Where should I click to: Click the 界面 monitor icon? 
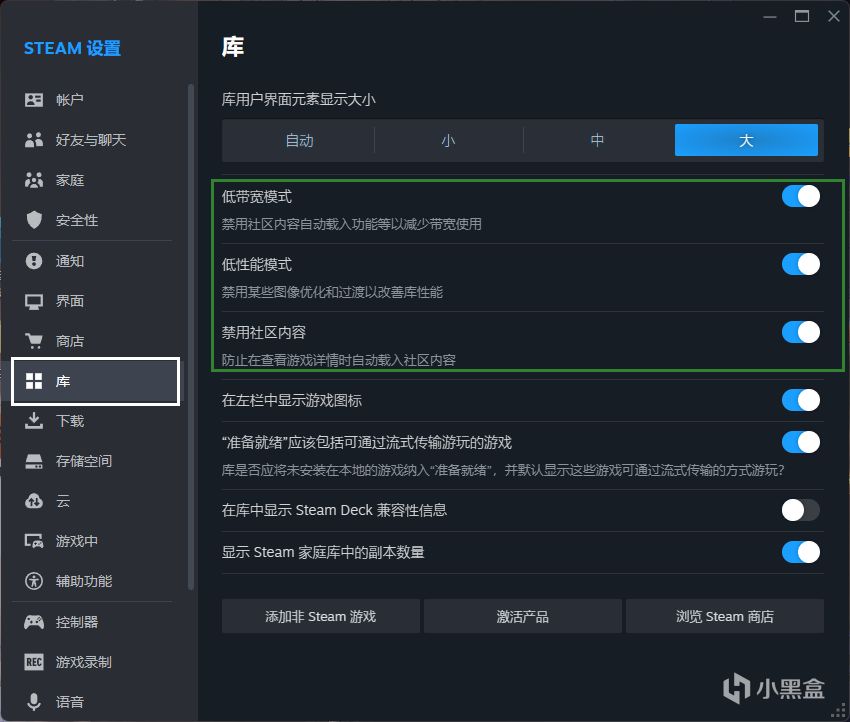34,301
